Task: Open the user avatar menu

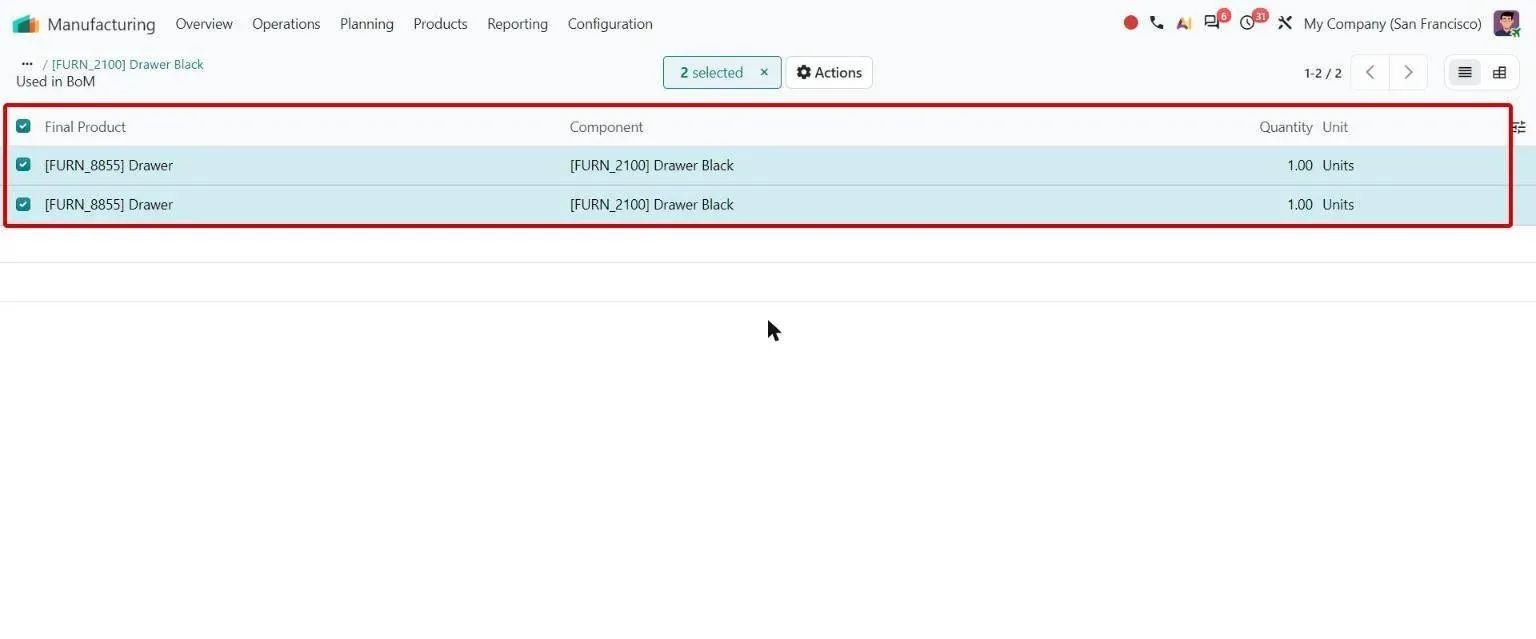Action: [1506, 23]
